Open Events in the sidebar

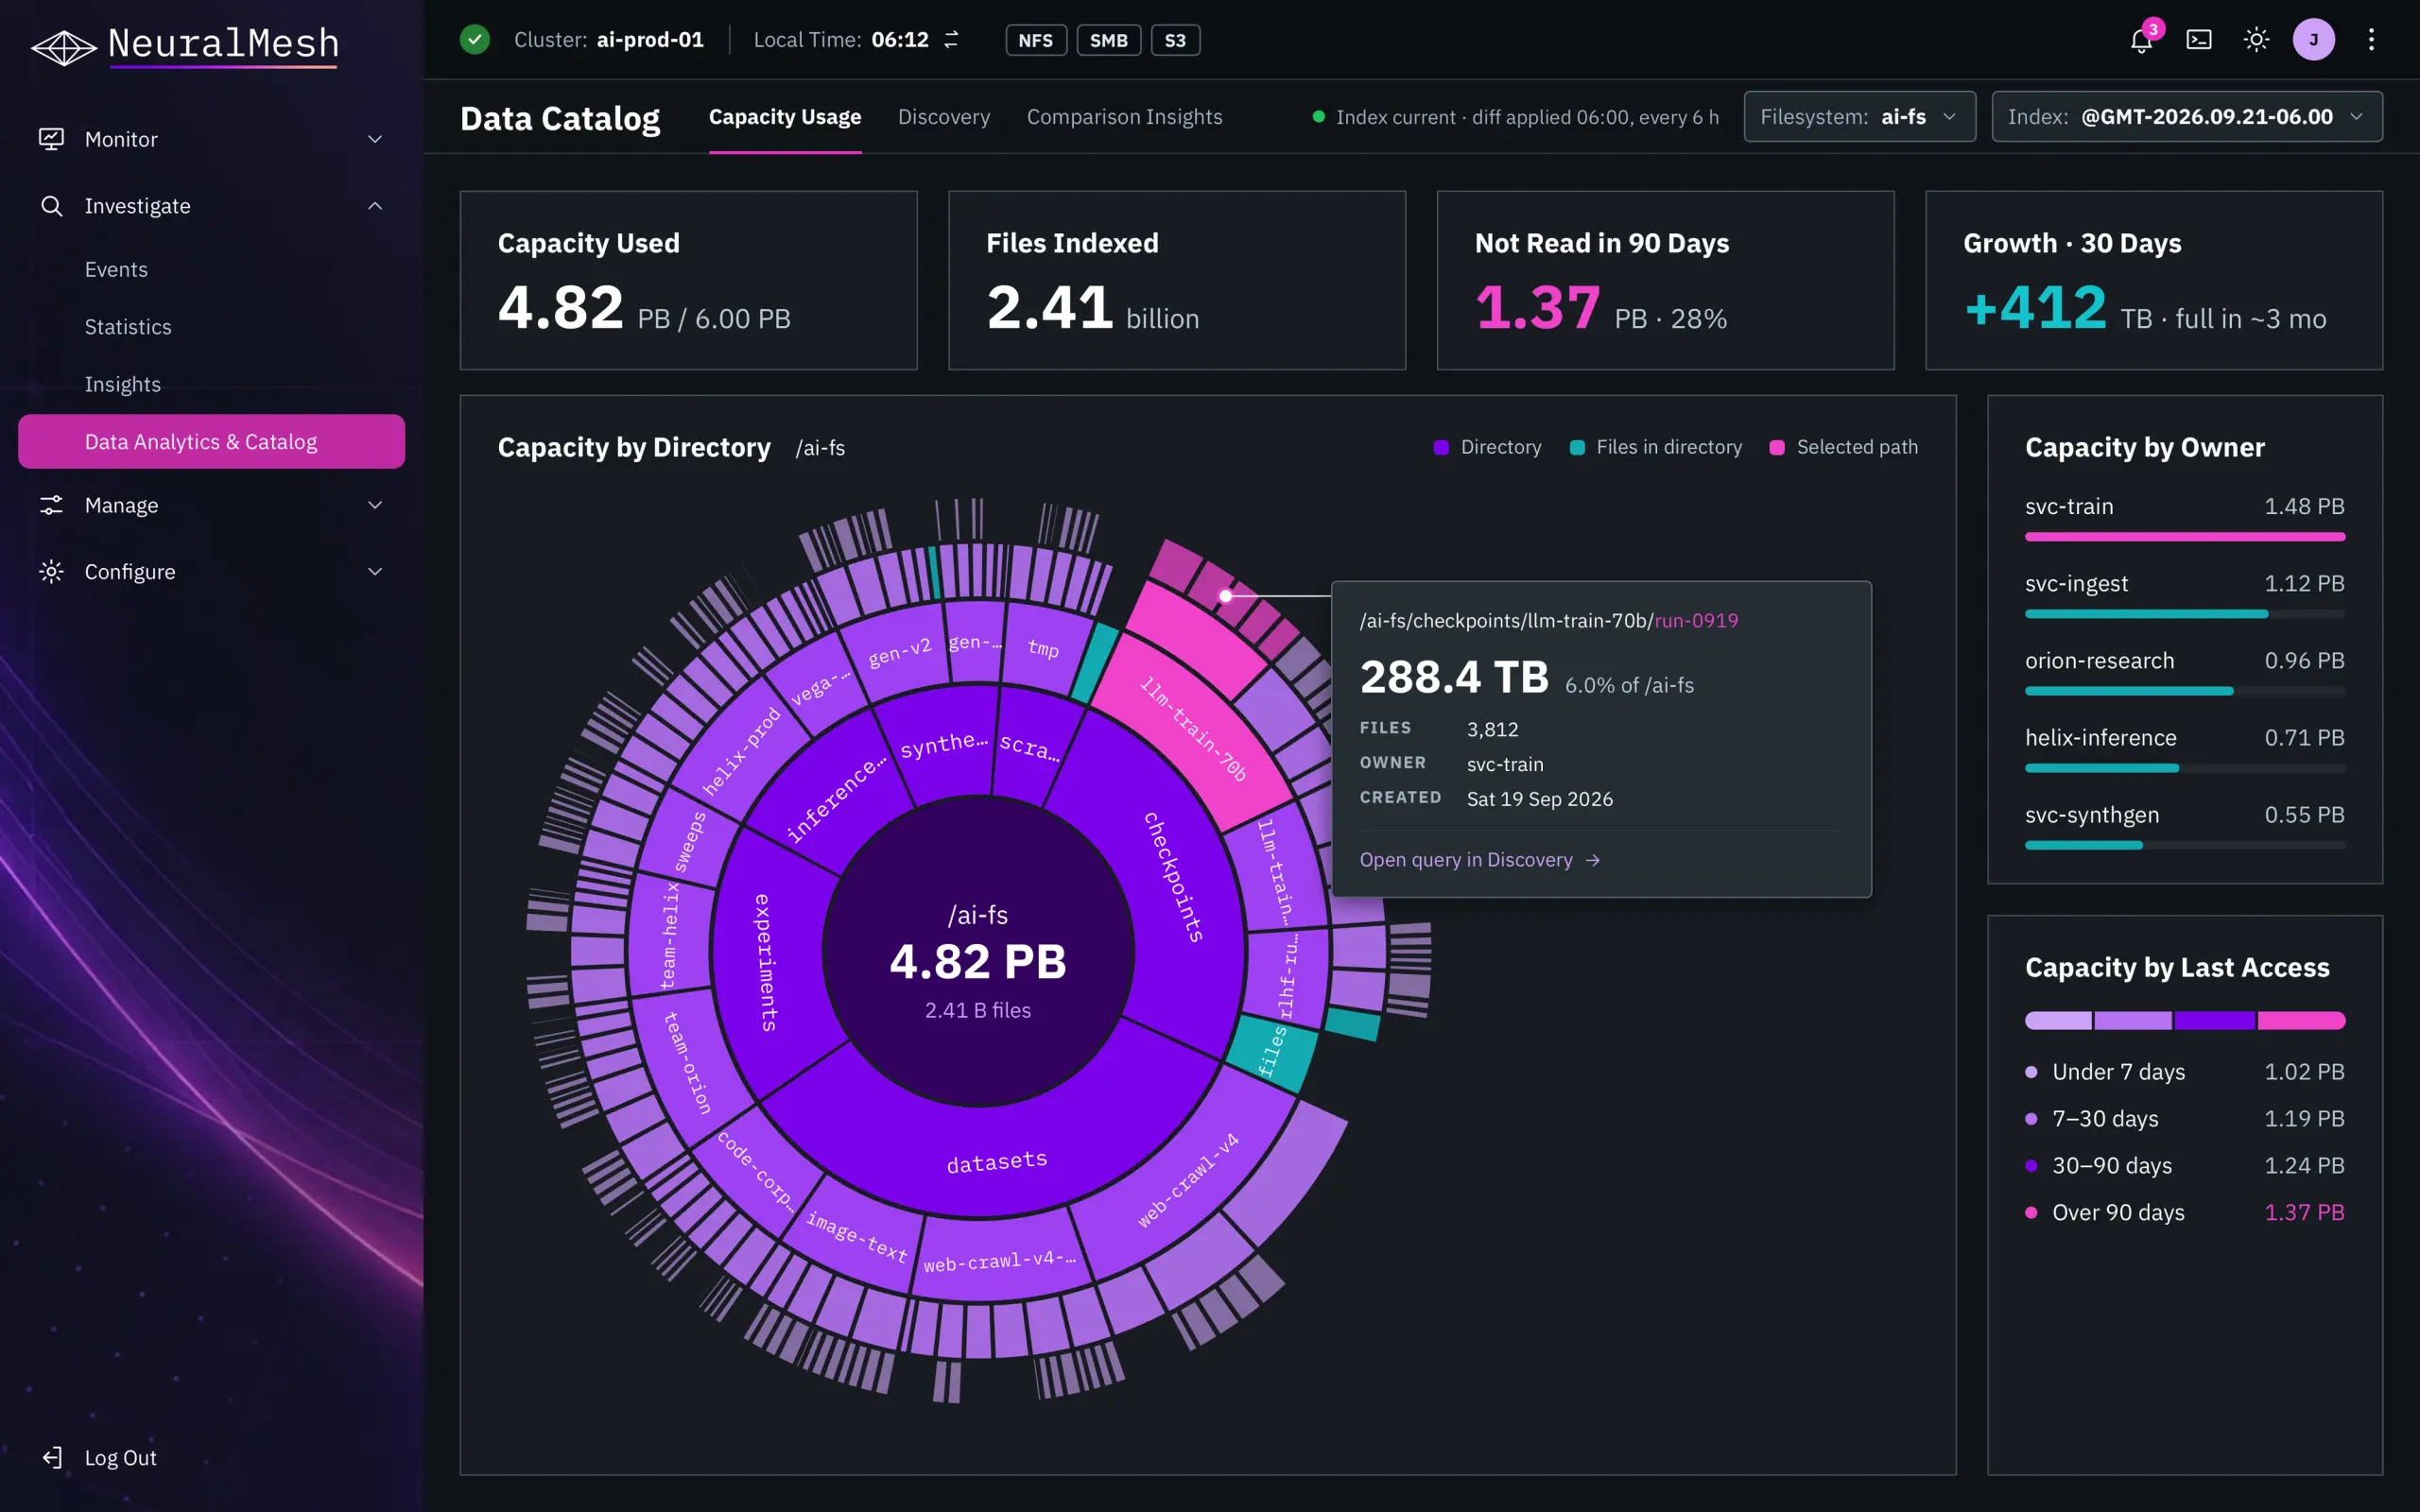[x=116, y=270]
